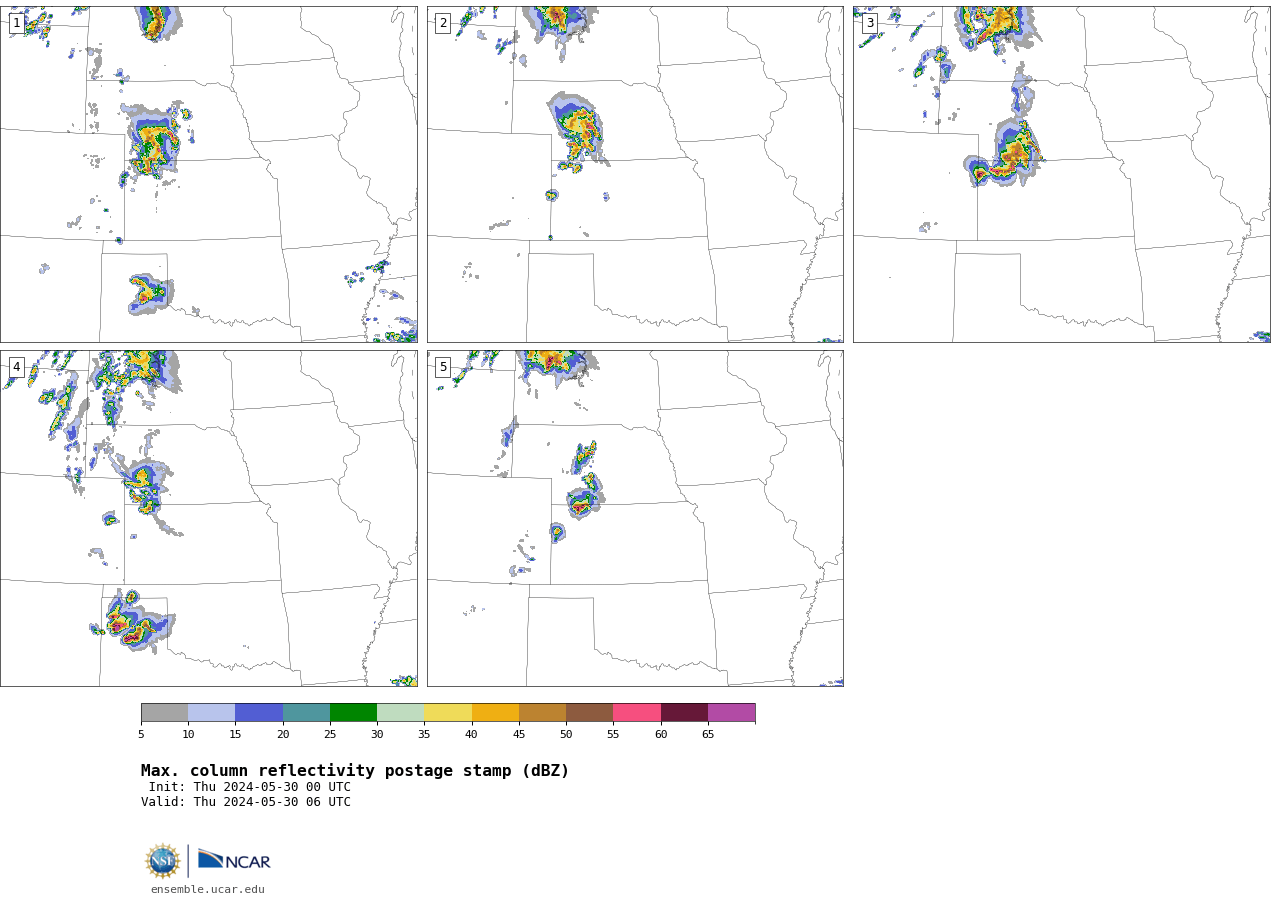This screenshot has height=901, width=1280.
Task: Click the colorbar tick label 30
Action: pos(377,735)
